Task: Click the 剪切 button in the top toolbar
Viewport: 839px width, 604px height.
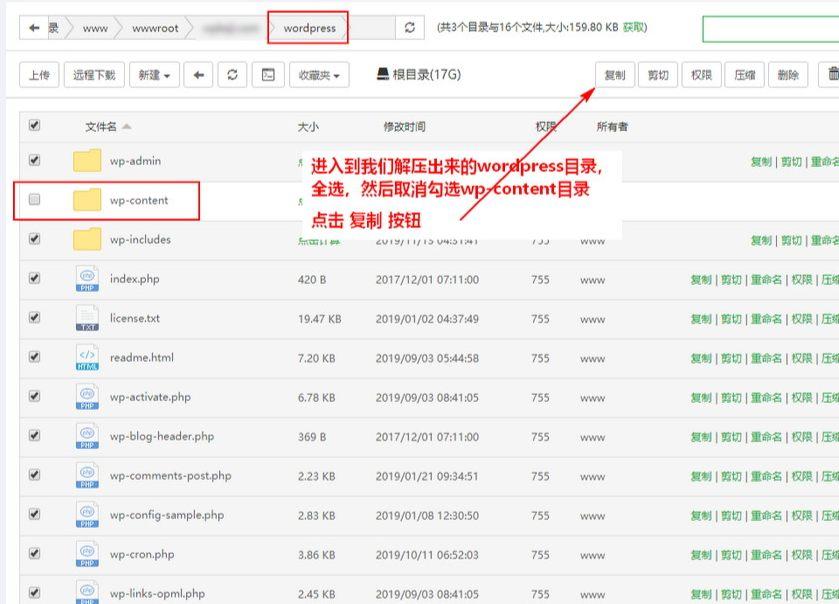Action: click(658, 75)
